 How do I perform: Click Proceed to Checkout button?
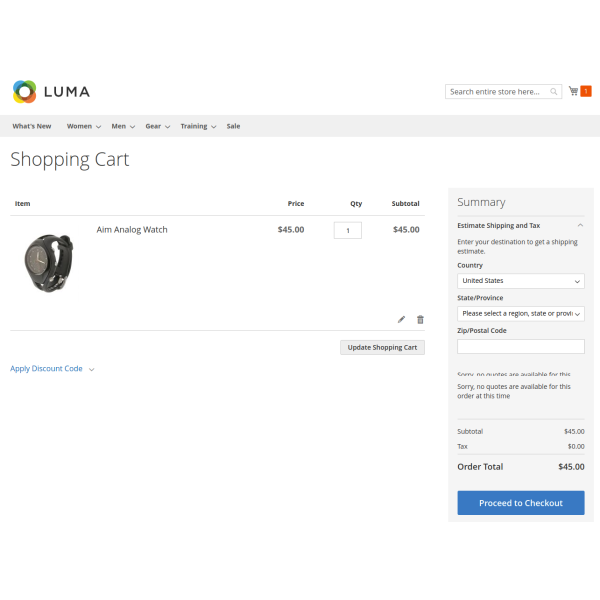(x=520, y=503)
